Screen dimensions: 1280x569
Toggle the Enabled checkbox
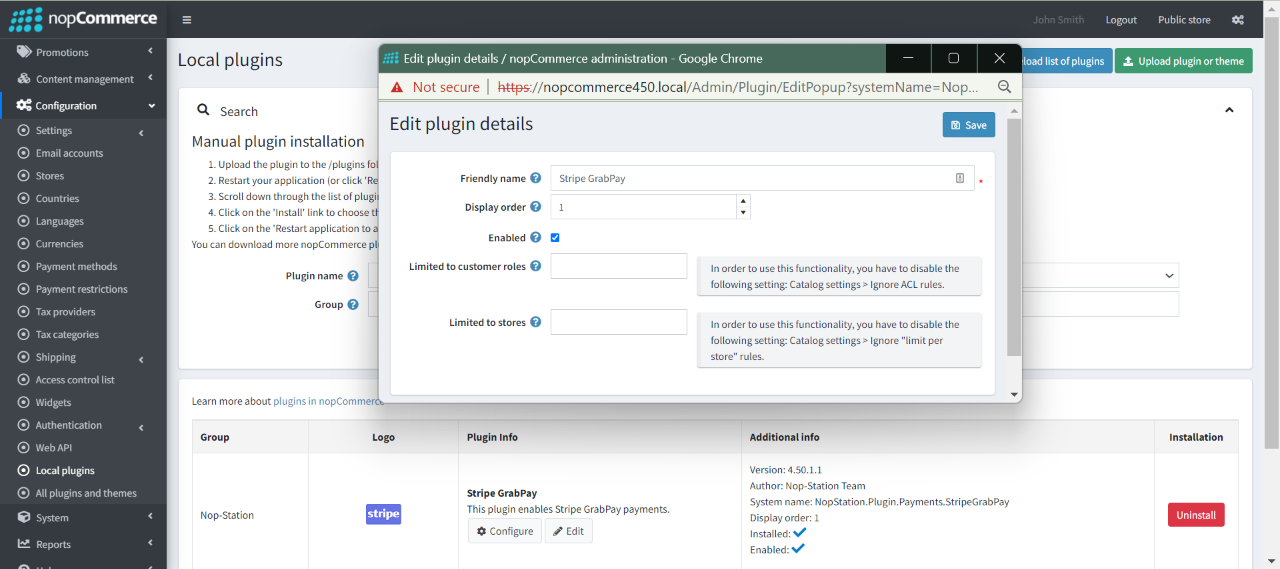[555, 238]
